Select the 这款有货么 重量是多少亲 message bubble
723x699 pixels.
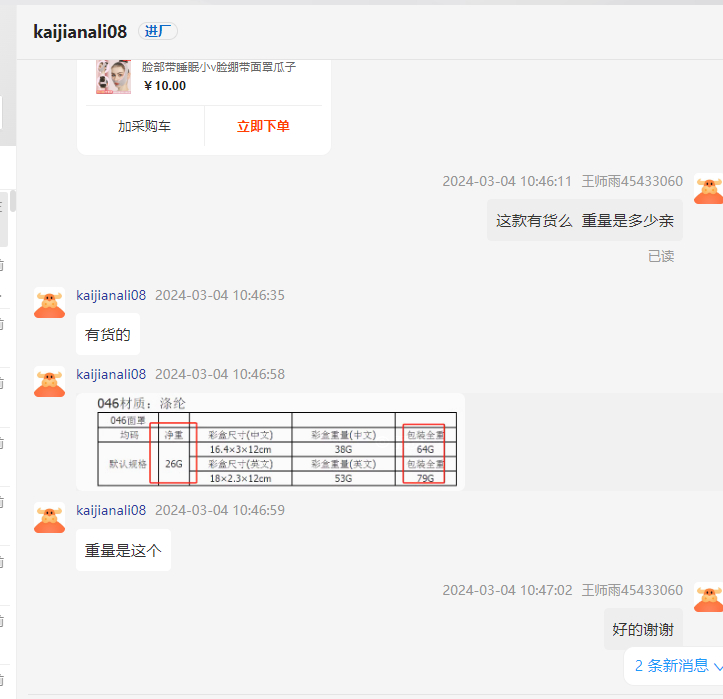[x=585, y=220]
